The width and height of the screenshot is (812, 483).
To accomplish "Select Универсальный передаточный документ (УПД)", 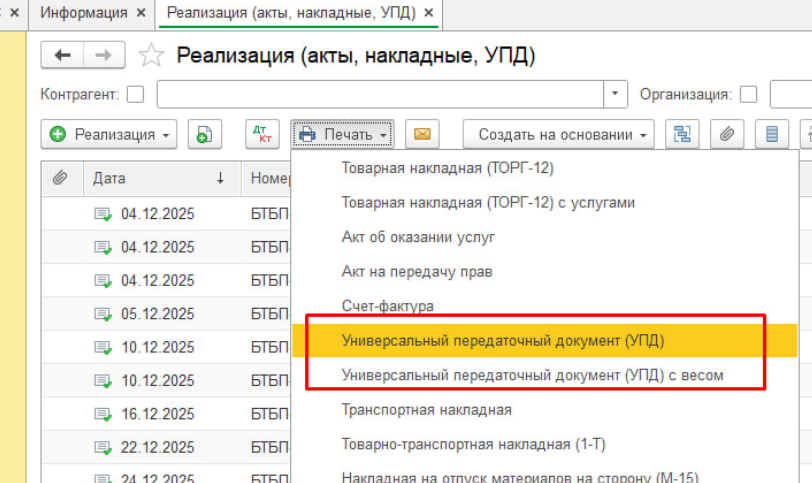I will (503, 340).
